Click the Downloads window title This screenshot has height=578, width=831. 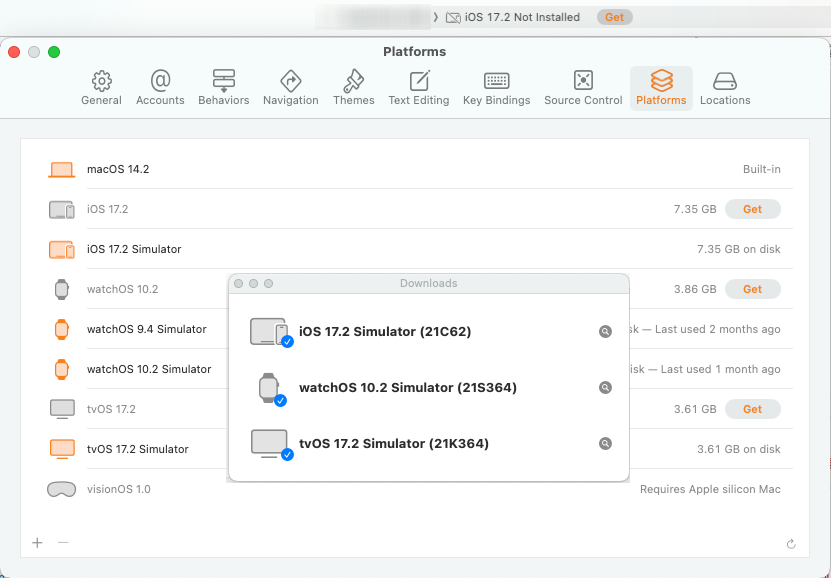(x=428, y=283)
